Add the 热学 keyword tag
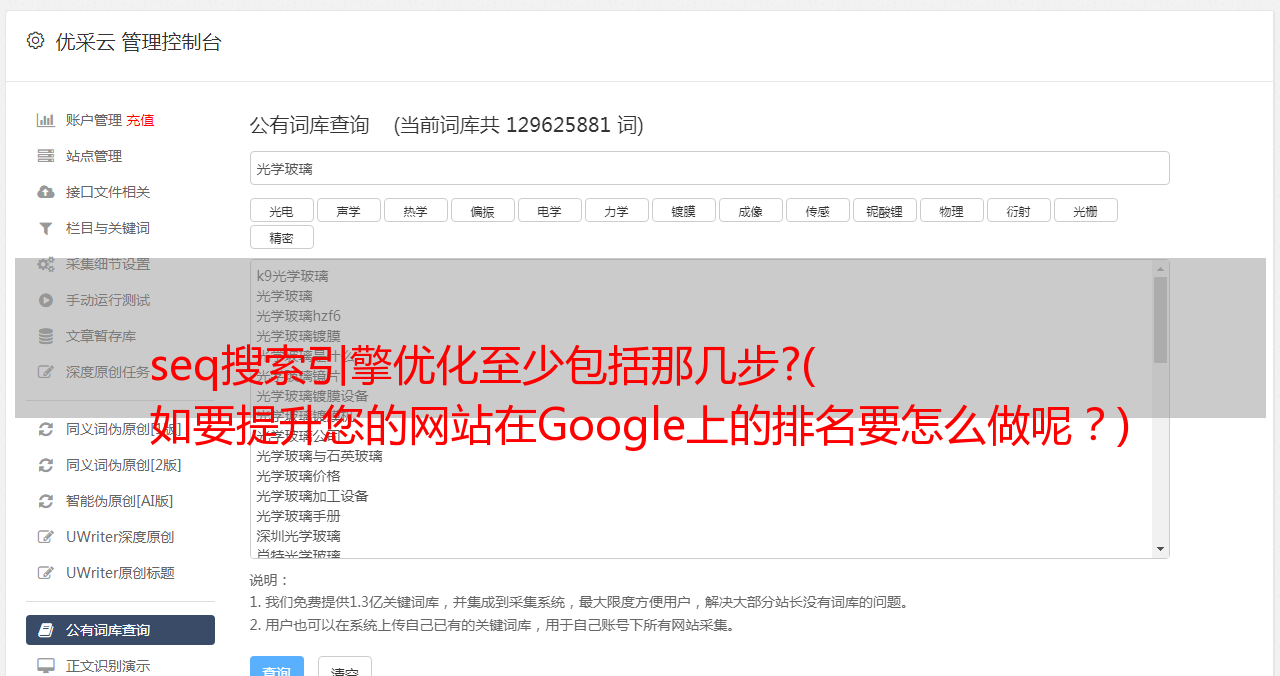 click(x=415, y=210)
